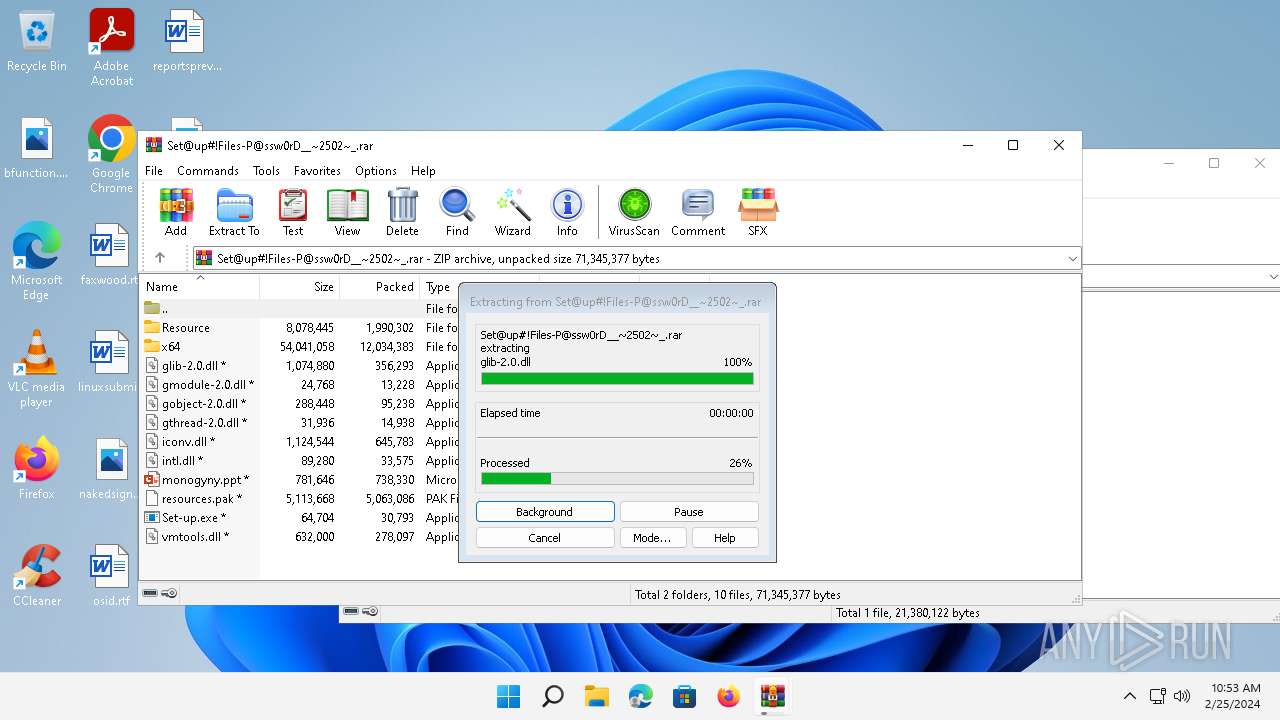
Task: Open the Find tool
Action: [x=457, y=212]
